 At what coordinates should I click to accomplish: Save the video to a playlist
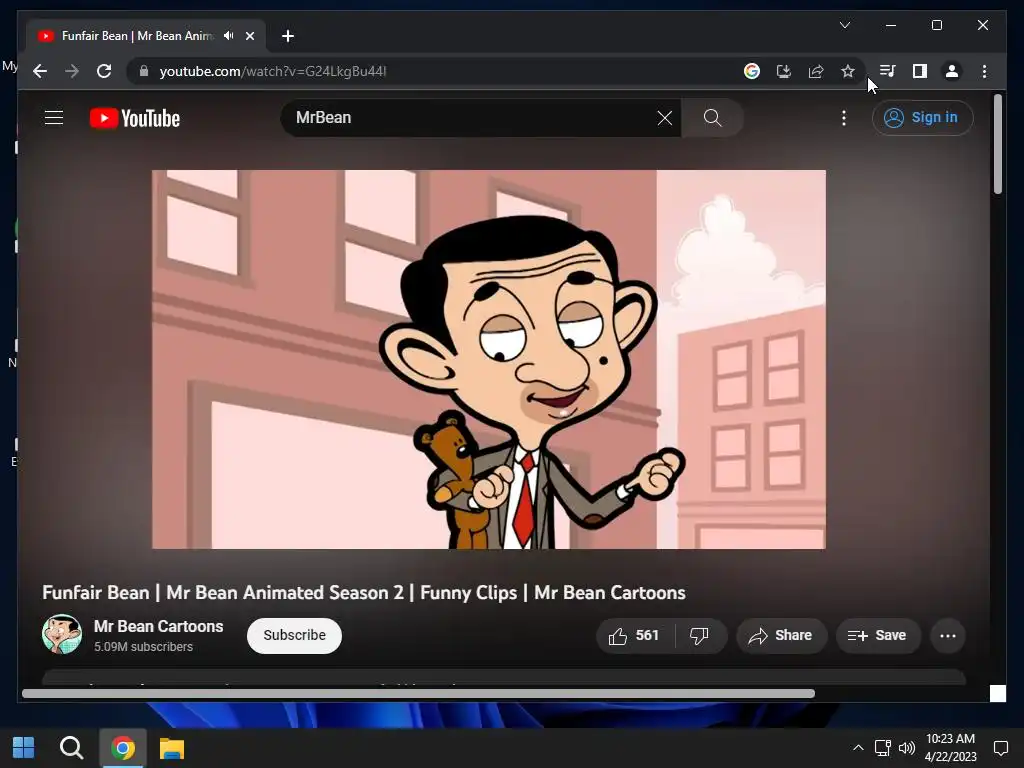click(x=878, y=635)
